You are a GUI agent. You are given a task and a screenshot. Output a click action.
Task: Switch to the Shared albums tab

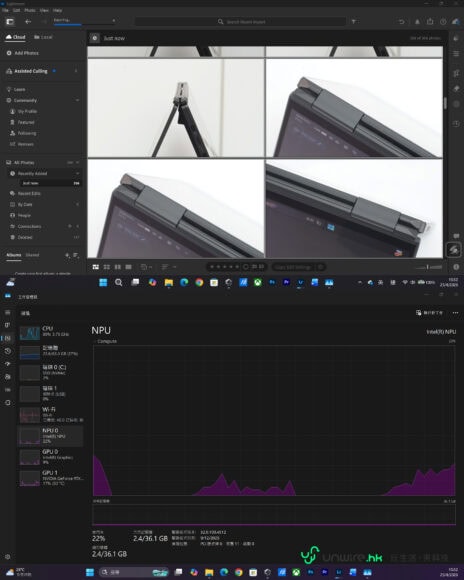[x=32, y=255]
